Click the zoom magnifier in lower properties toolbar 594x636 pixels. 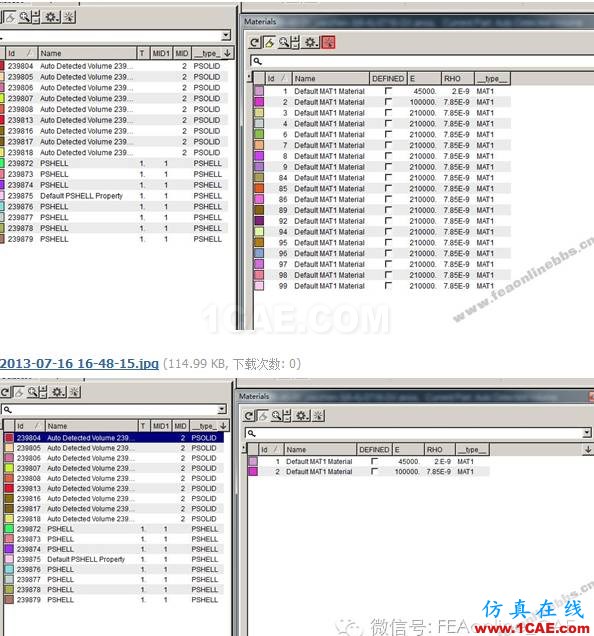(x=32, y=392)
